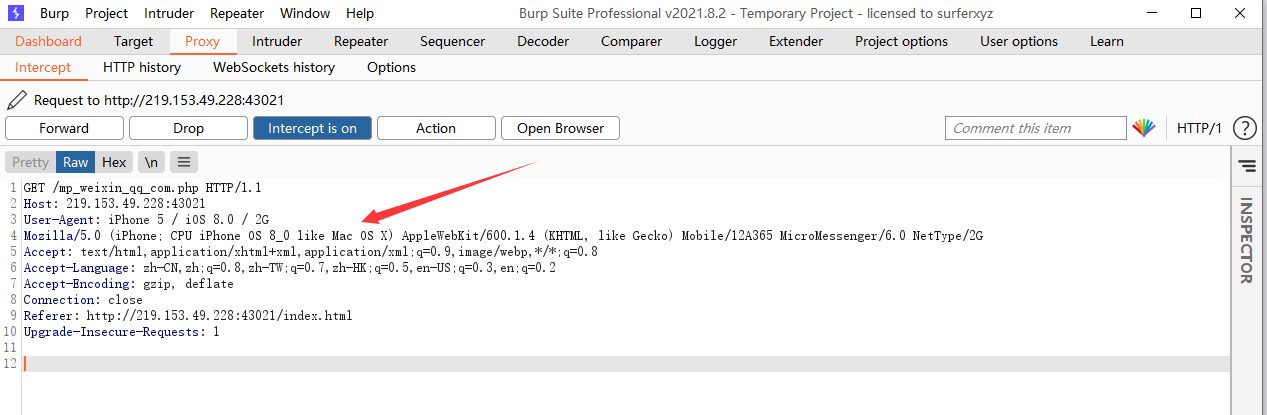
Task: Open the help question mark icon
Action: click(x=1244, y=128)
